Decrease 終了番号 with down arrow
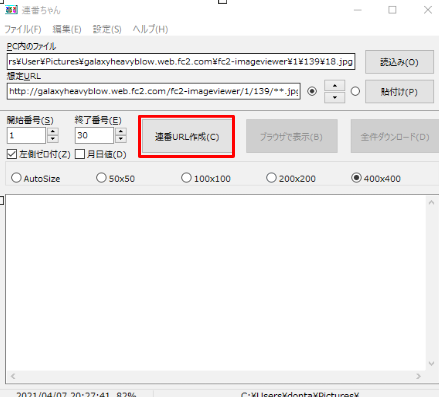Screen dimensions: 439x397 tap(121, 139)
